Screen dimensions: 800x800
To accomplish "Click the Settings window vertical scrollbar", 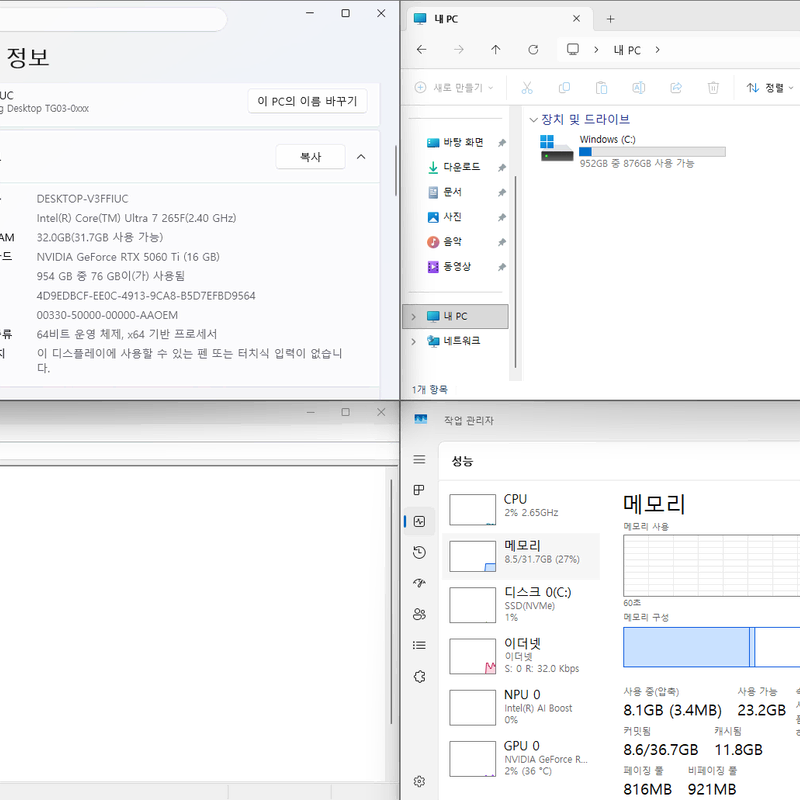I will click(395, 171).
